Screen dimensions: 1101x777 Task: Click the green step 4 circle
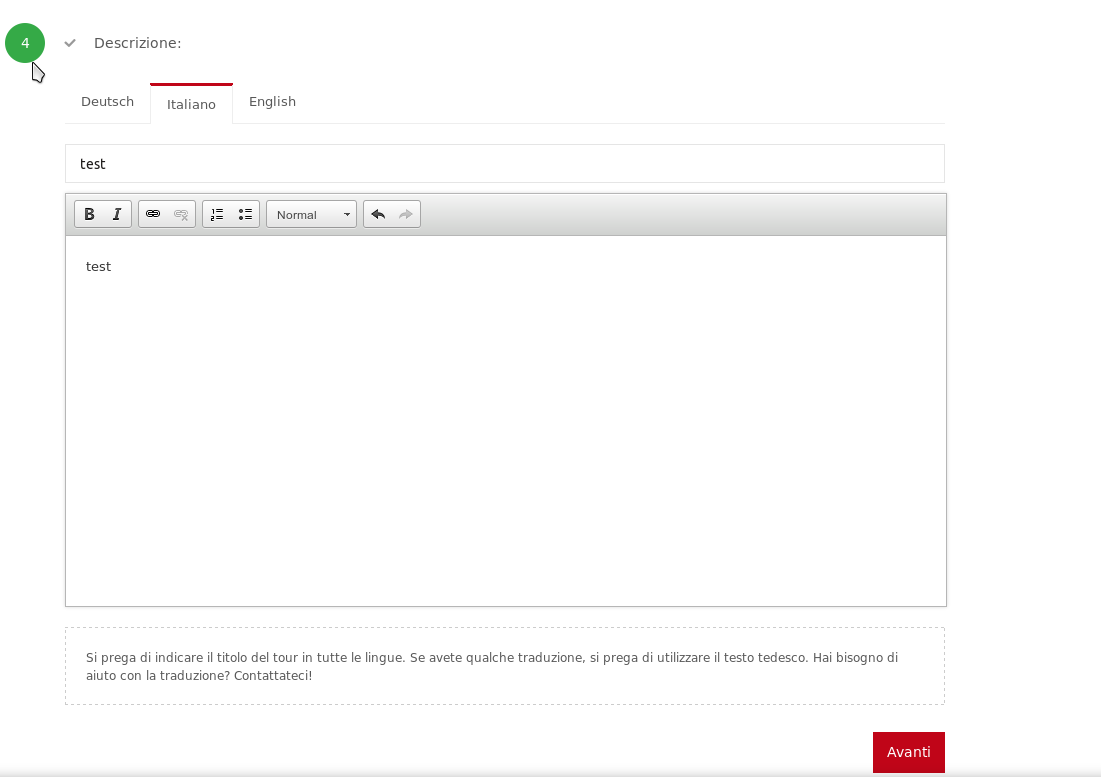click(25, 43)
